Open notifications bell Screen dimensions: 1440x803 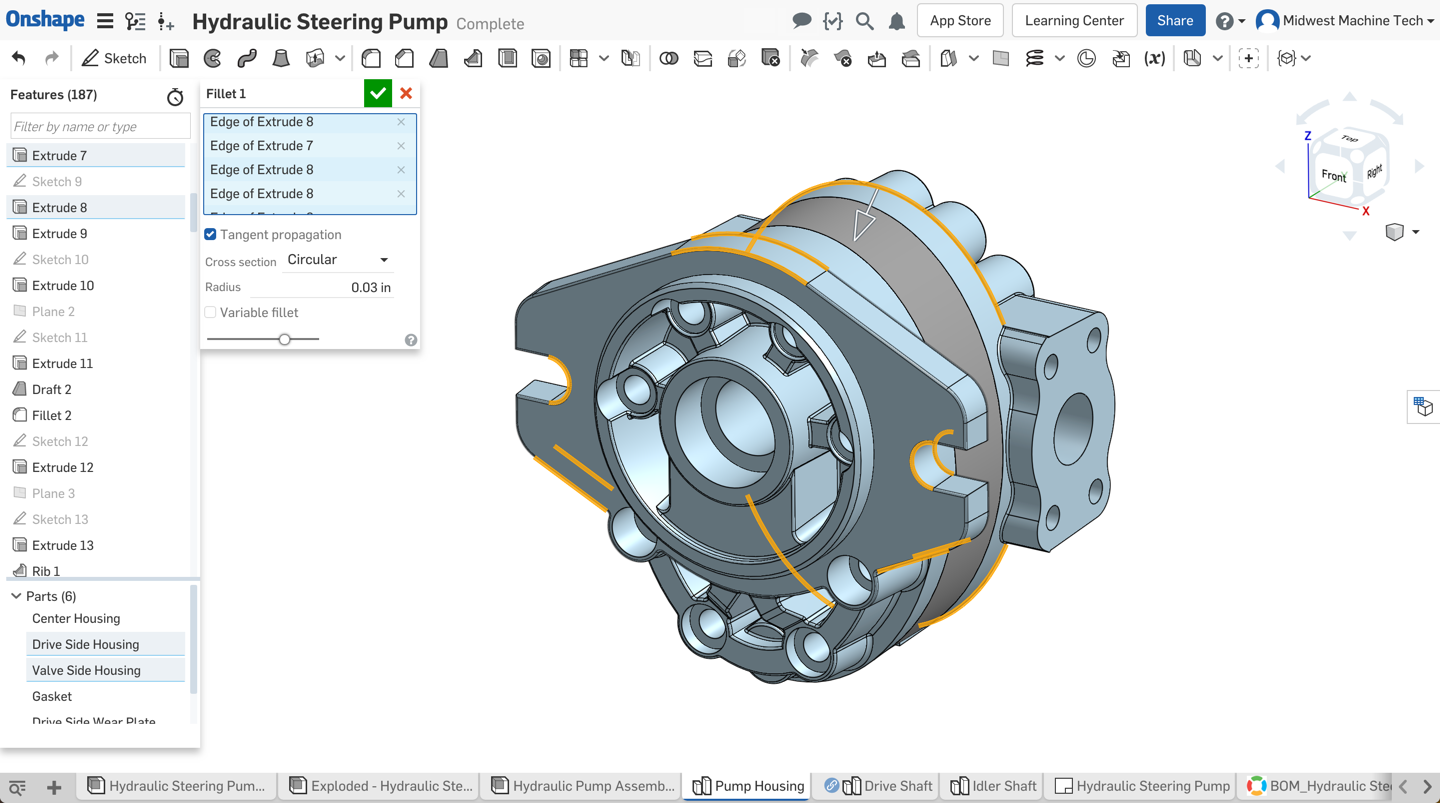pyautogui.click(x=897, y=20)
